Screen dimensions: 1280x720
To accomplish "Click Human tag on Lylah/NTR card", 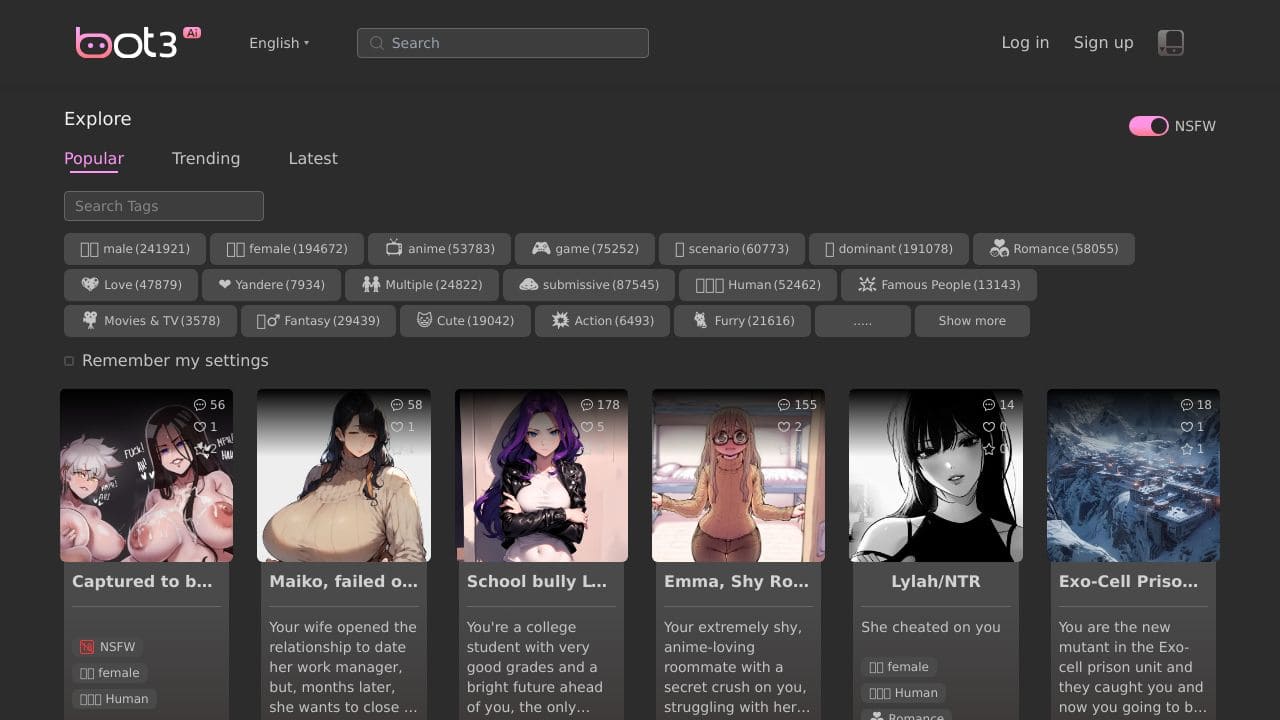I will [903, 693].
